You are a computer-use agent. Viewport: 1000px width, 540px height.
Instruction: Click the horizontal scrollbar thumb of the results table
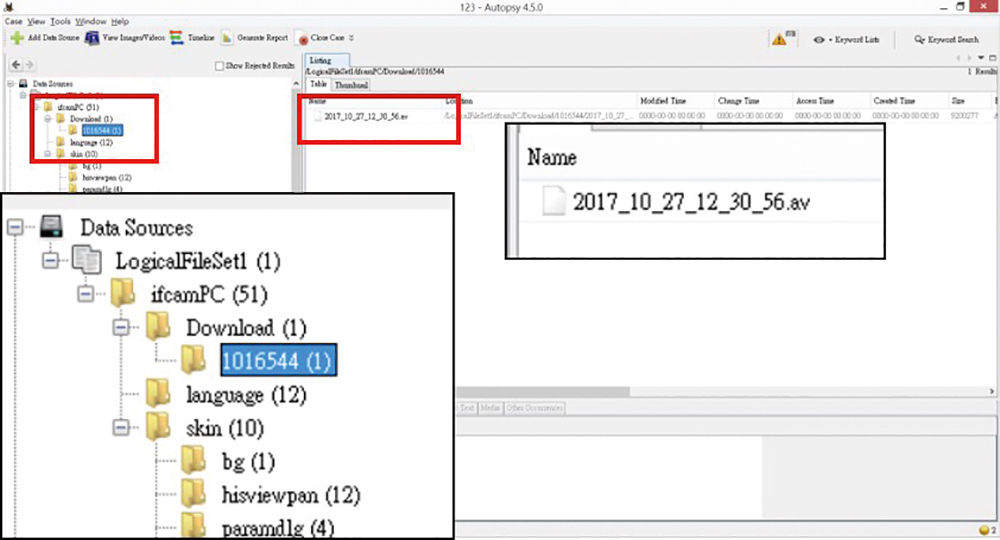pos(543,391)
